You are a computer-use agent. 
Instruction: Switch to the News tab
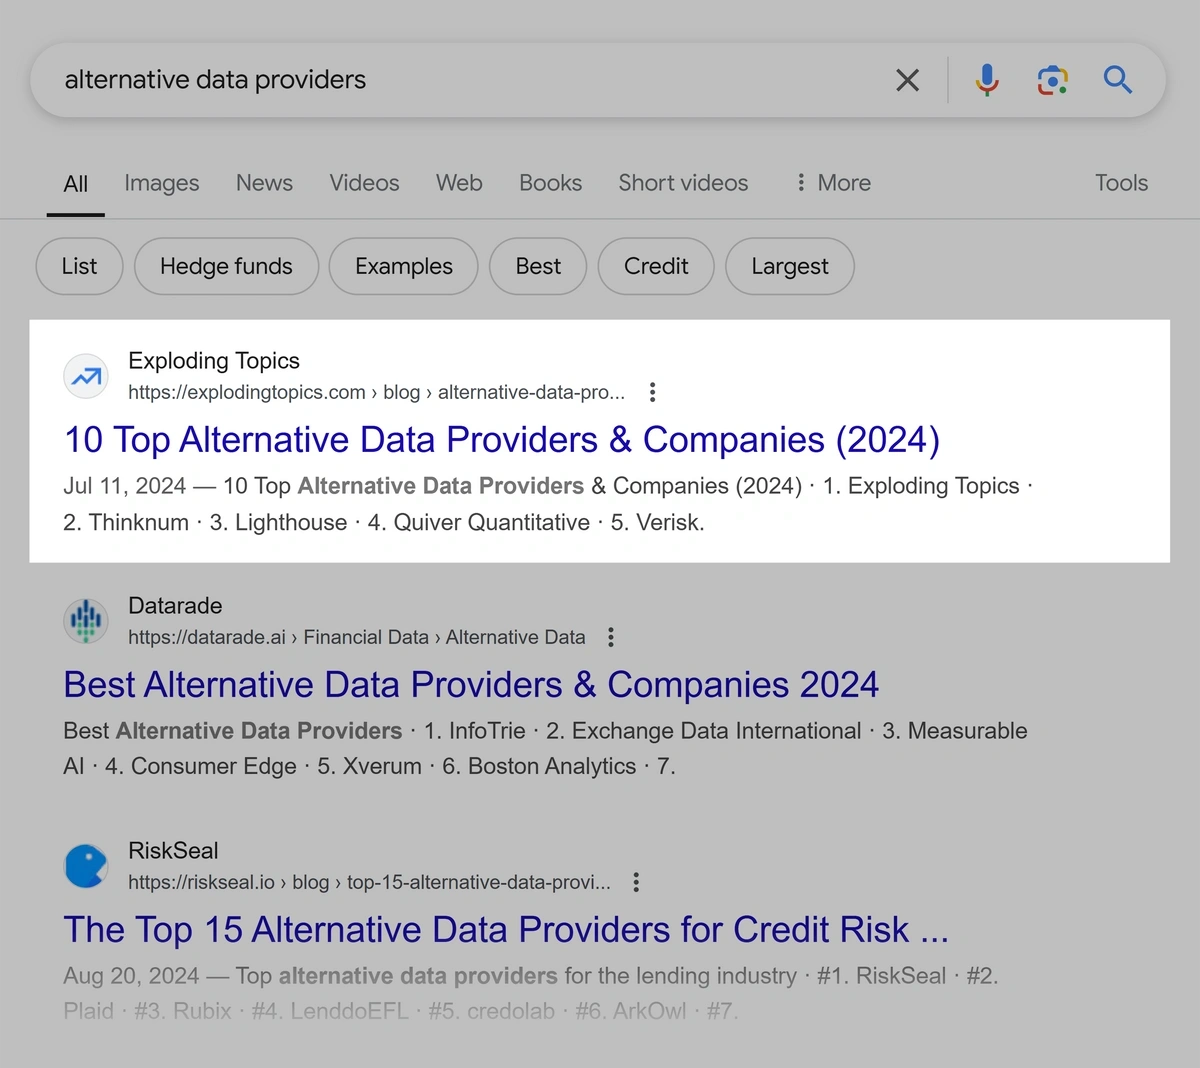click(x=264, y=183)
